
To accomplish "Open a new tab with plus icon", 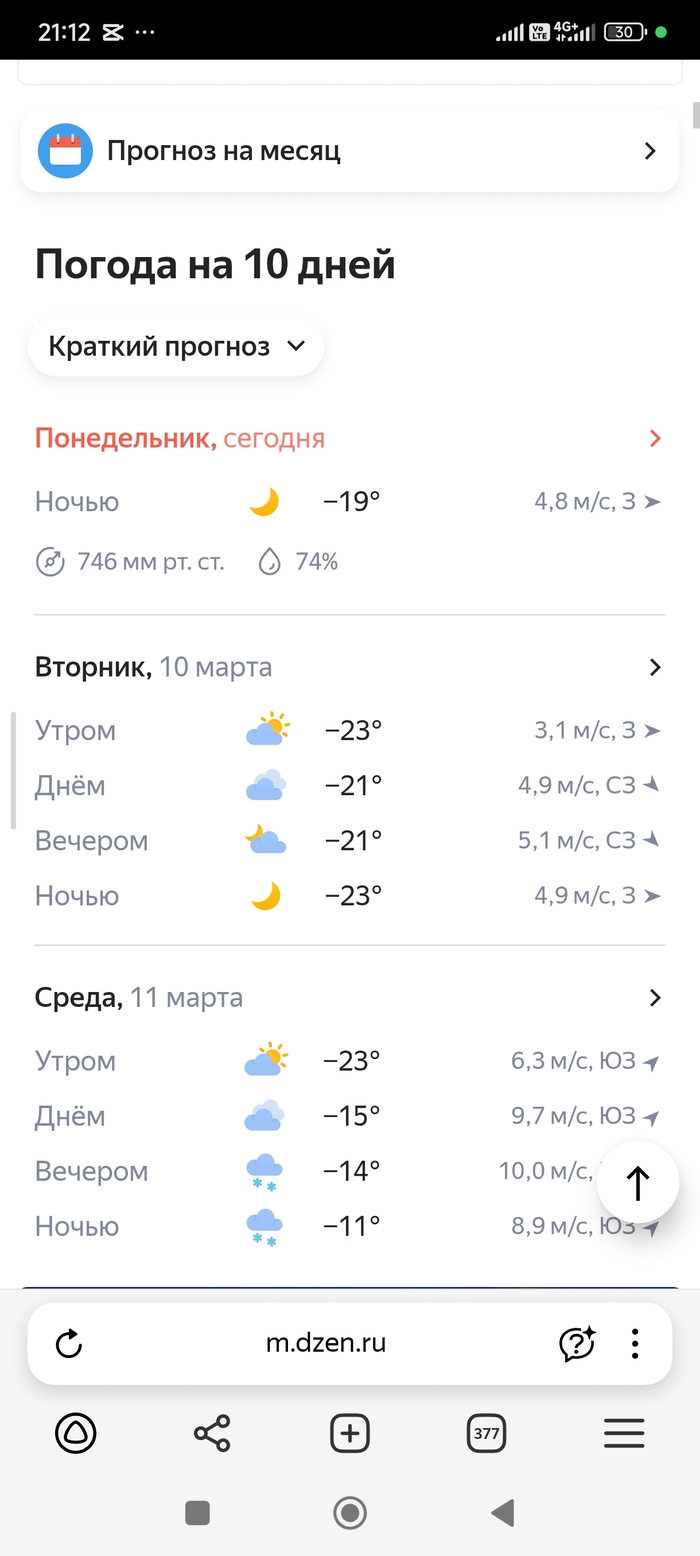I will pyautogui.click(x=349, y=1434).
